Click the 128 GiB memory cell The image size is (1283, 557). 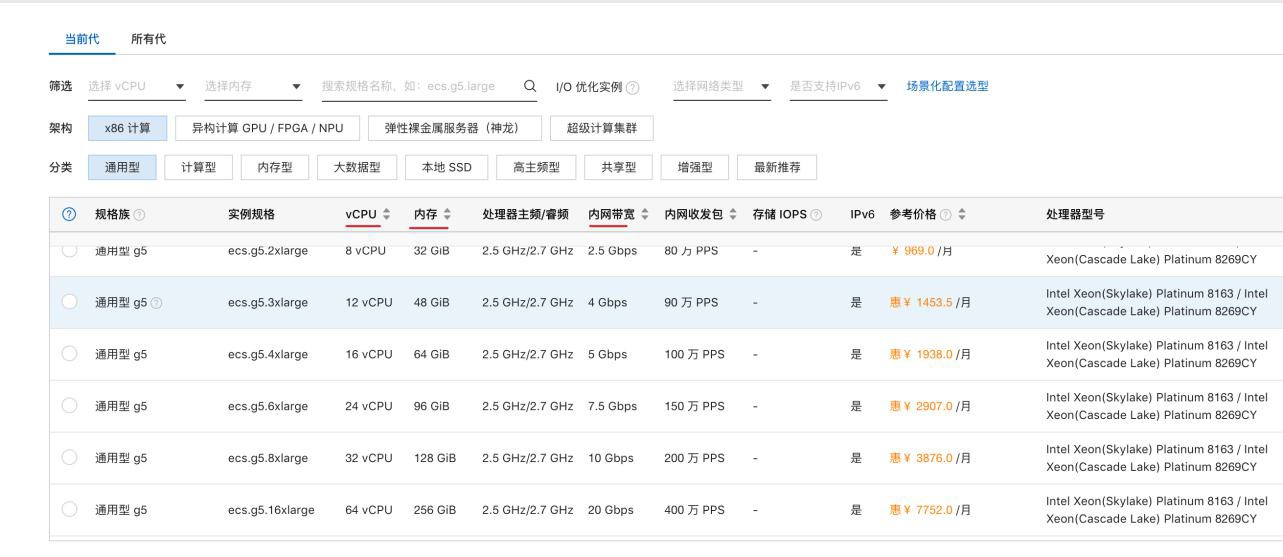point(435,458)
